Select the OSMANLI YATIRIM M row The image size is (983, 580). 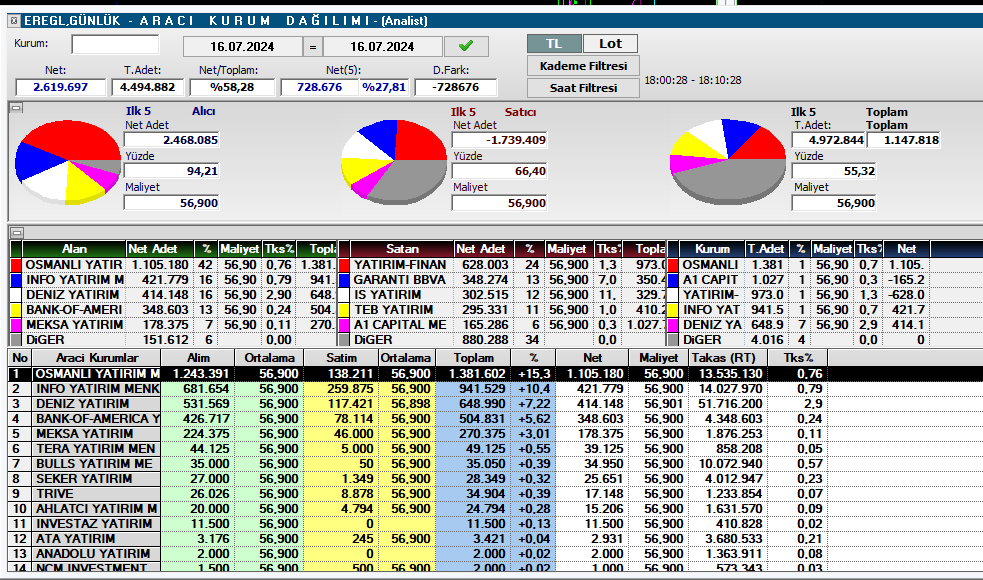tap(495, 374)
